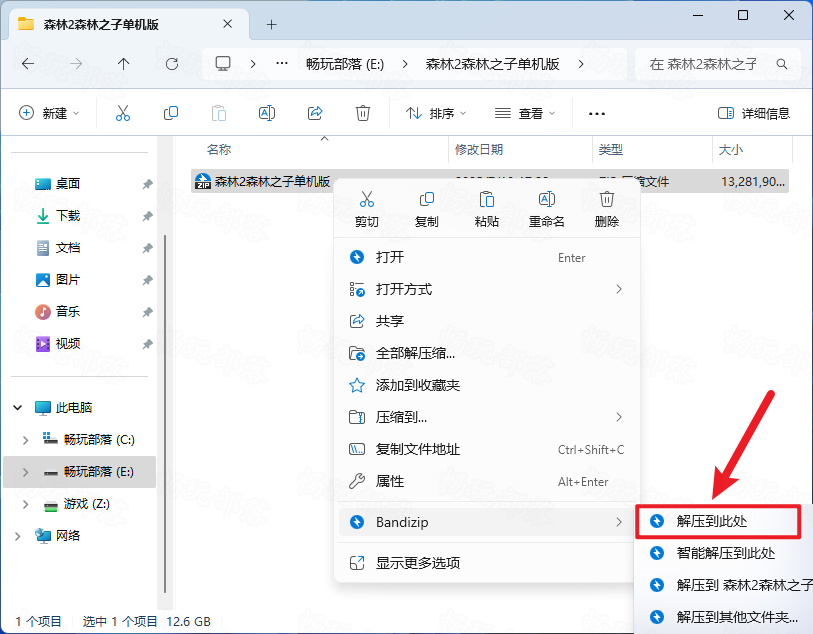Open the 查看 view dropdown
Image resolution: width=813 pixels, height=634 pixels.
[x=525, y=113]
